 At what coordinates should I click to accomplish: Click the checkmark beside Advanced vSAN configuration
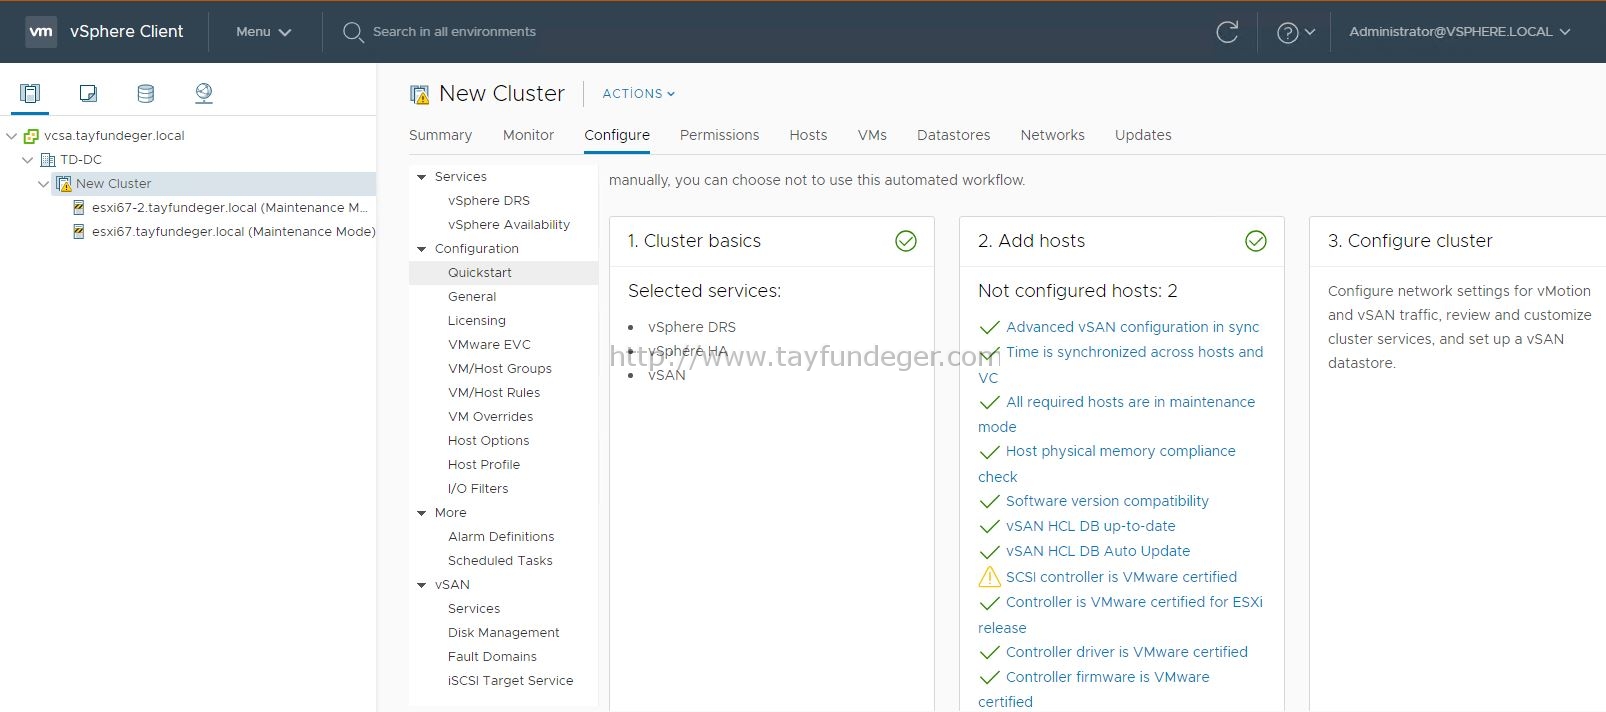click(x=990, y=328)
